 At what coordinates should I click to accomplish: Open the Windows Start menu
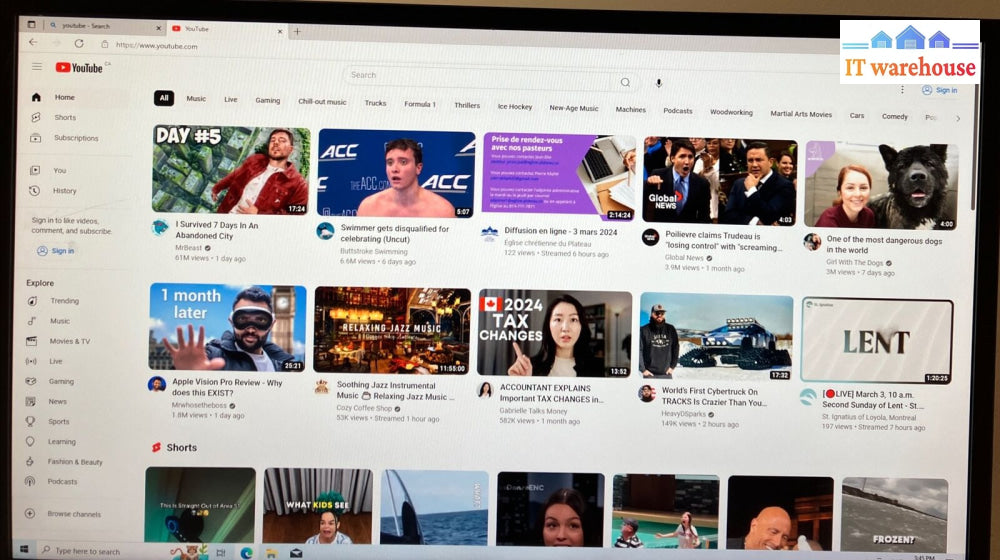(21, 550)
